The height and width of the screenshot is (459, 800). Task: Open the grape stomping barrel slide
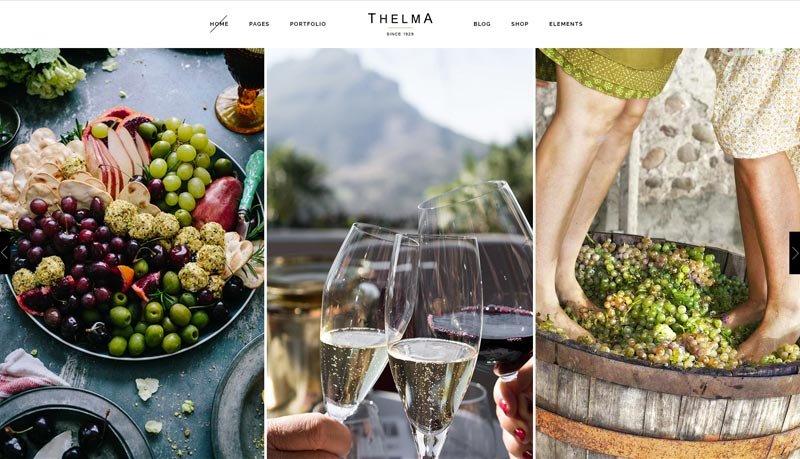668,253
